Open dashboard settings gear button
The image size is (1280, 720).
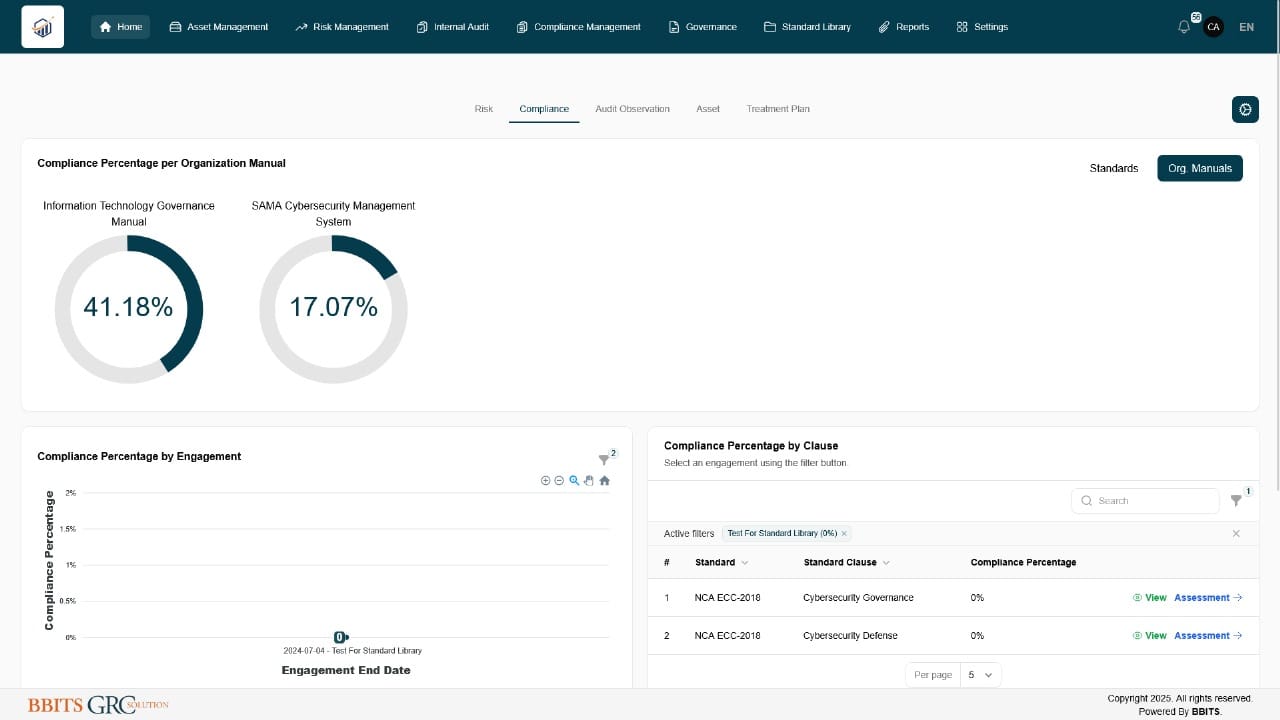click(x=1245, y=110)
